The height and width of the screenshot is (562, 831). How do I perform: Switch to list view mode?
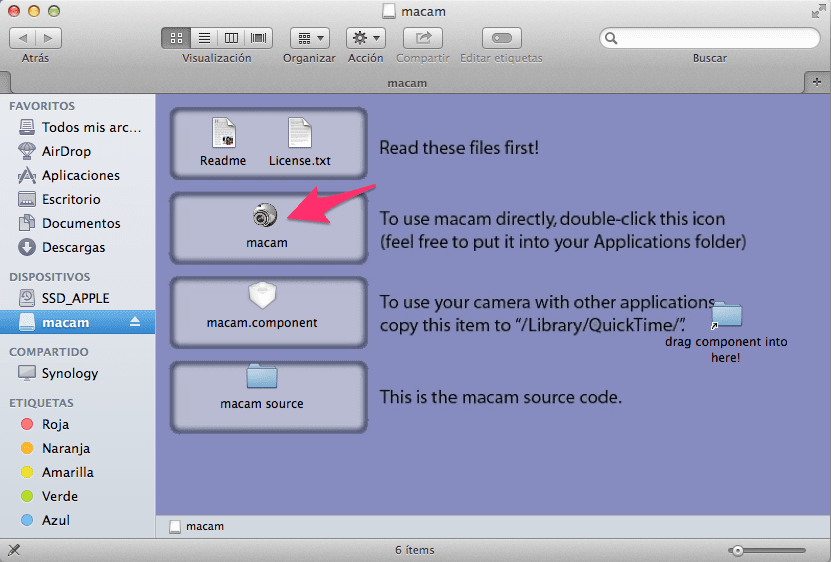(x=204, y=38)
